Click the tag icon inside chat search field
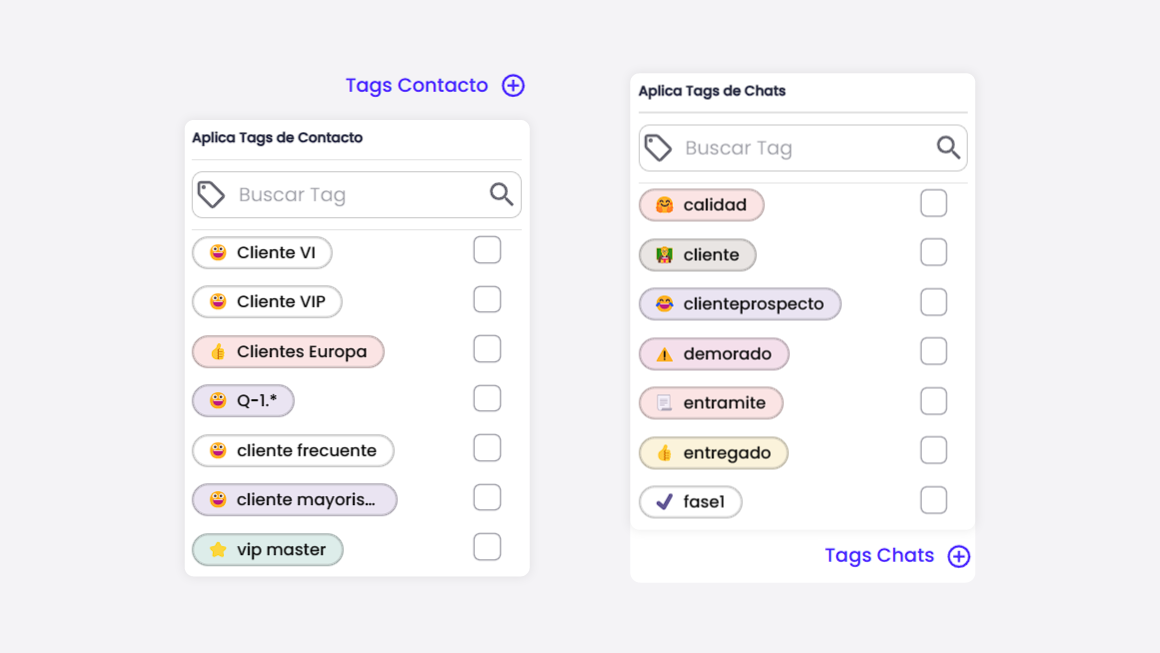The height and width of the screenshot is (653, 1160). 658,147
